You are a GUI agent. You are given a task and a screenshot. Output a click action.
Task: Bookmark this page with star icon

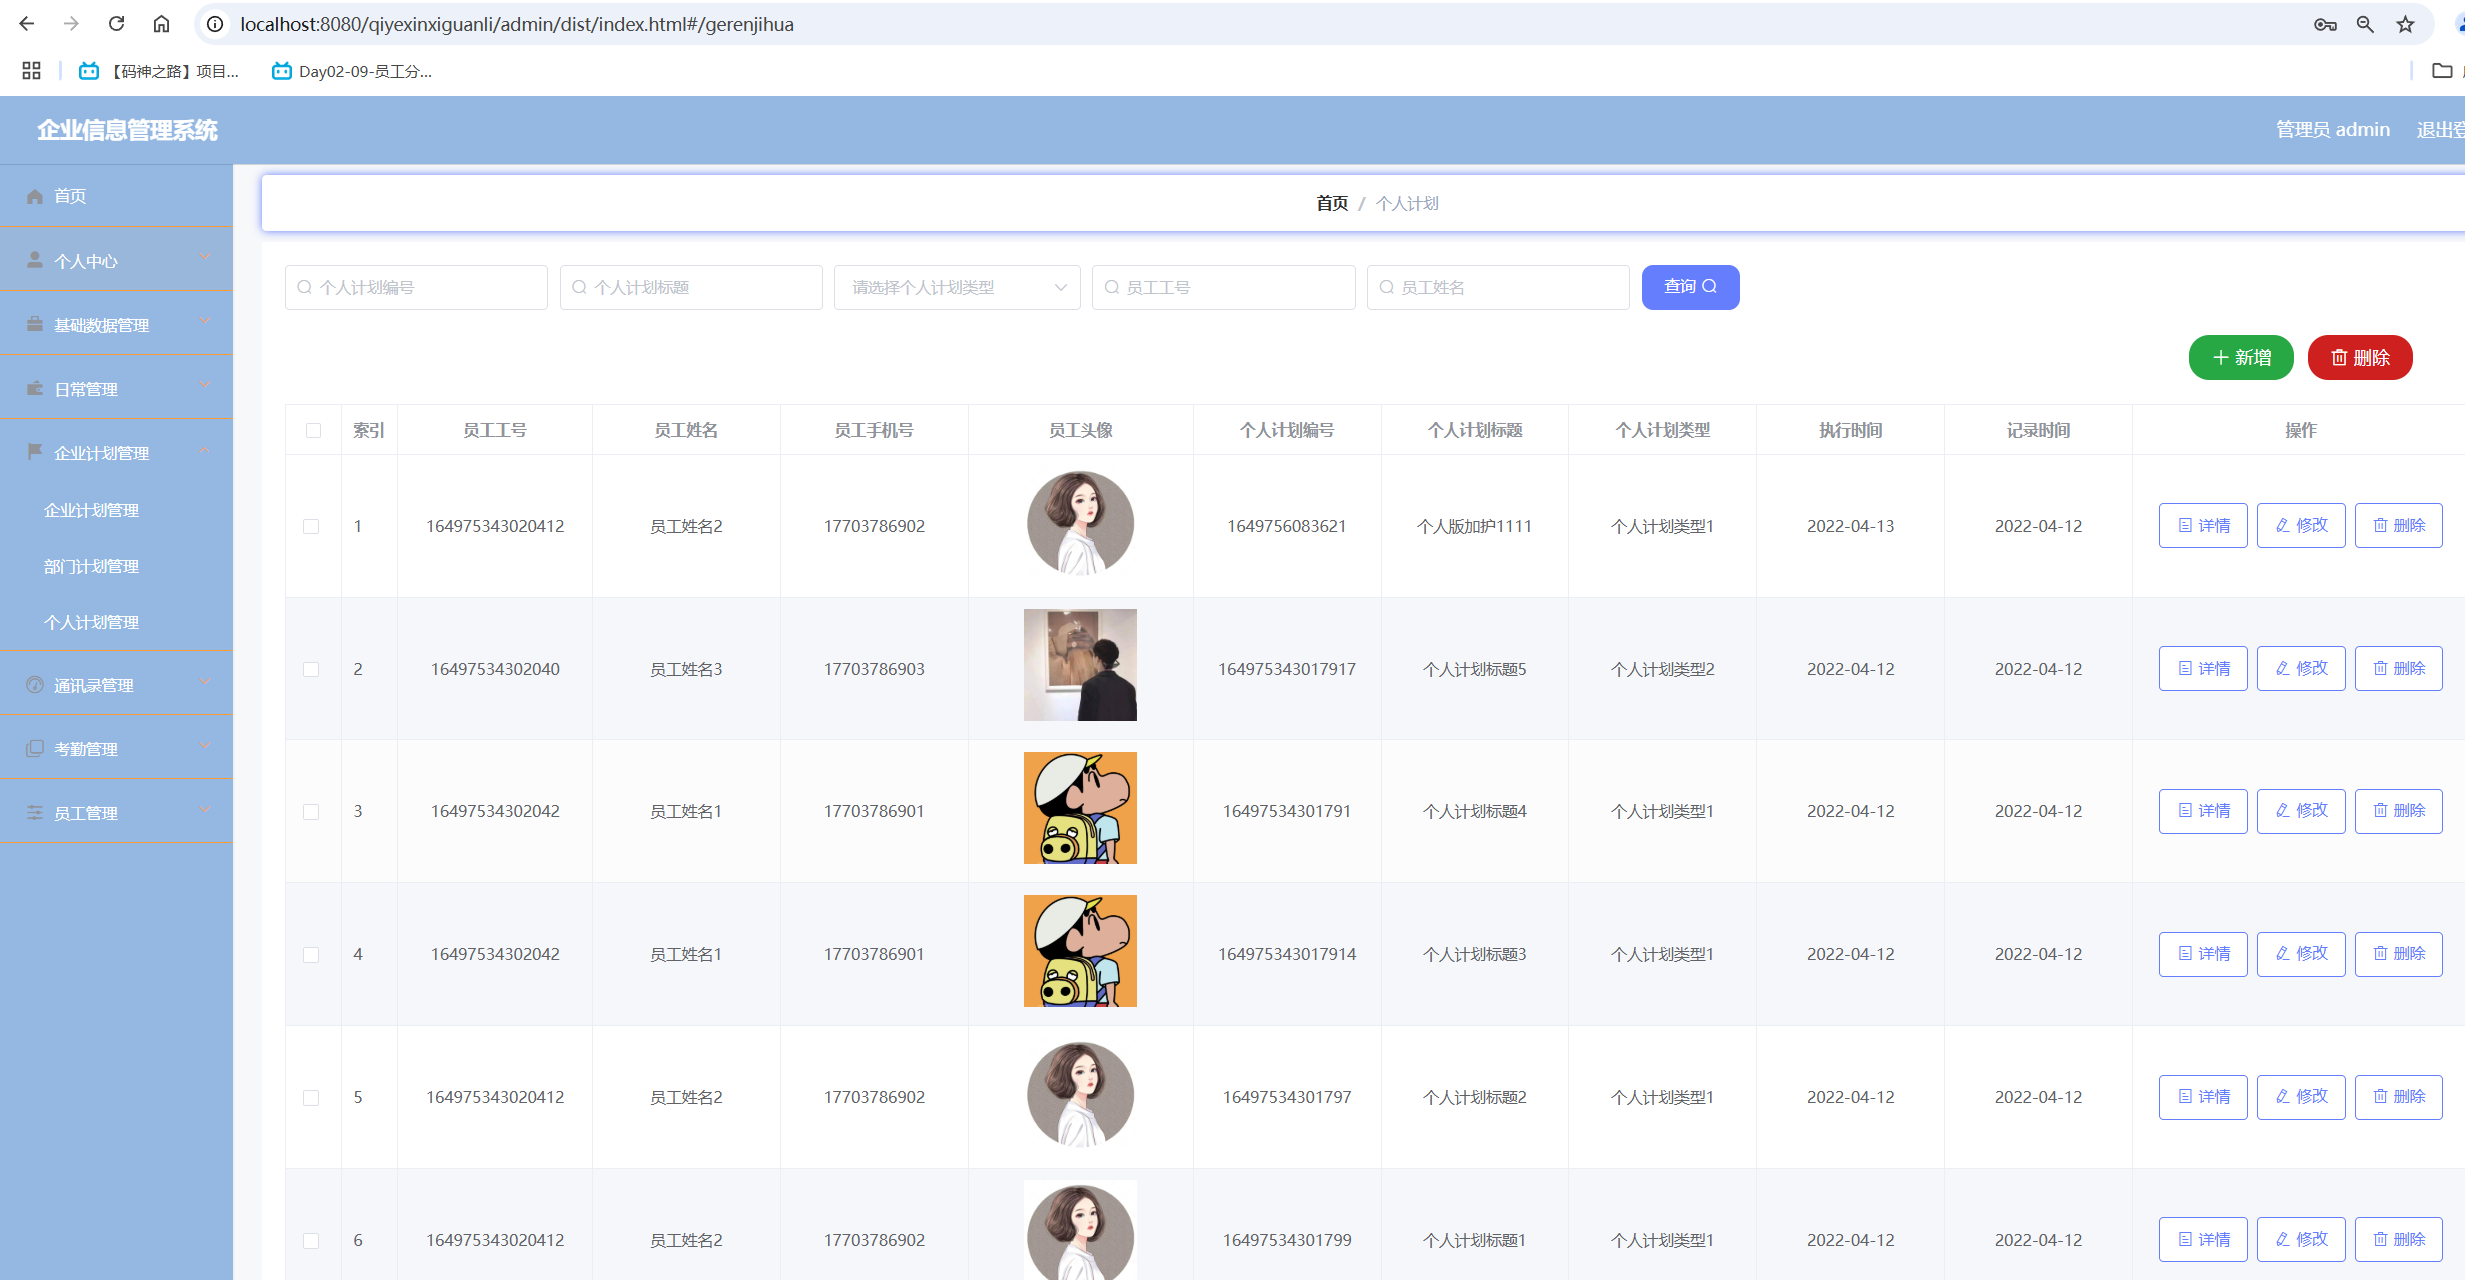click(2405, 24)
